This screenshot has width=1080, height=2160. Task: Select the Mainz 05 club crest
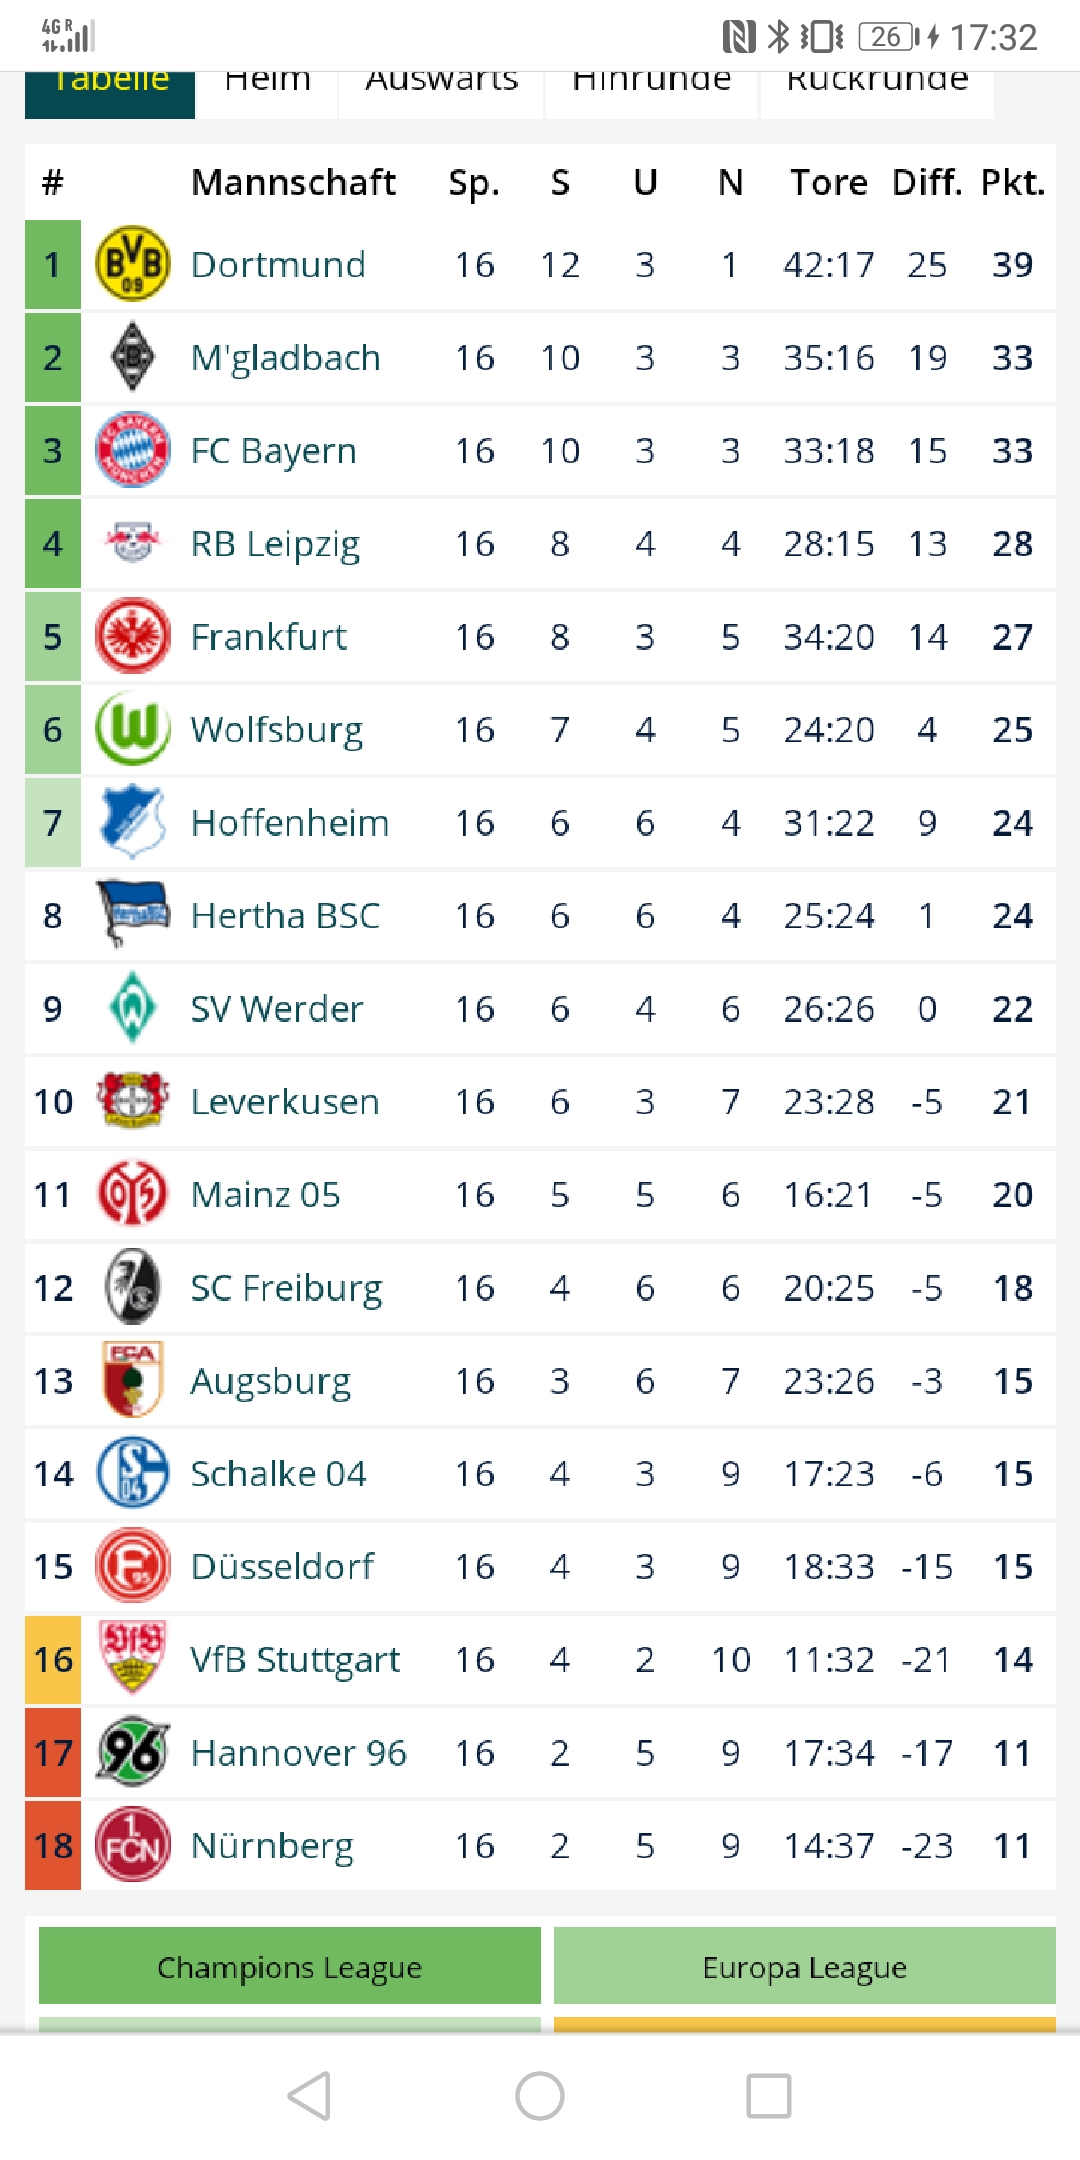[132, 1194]
